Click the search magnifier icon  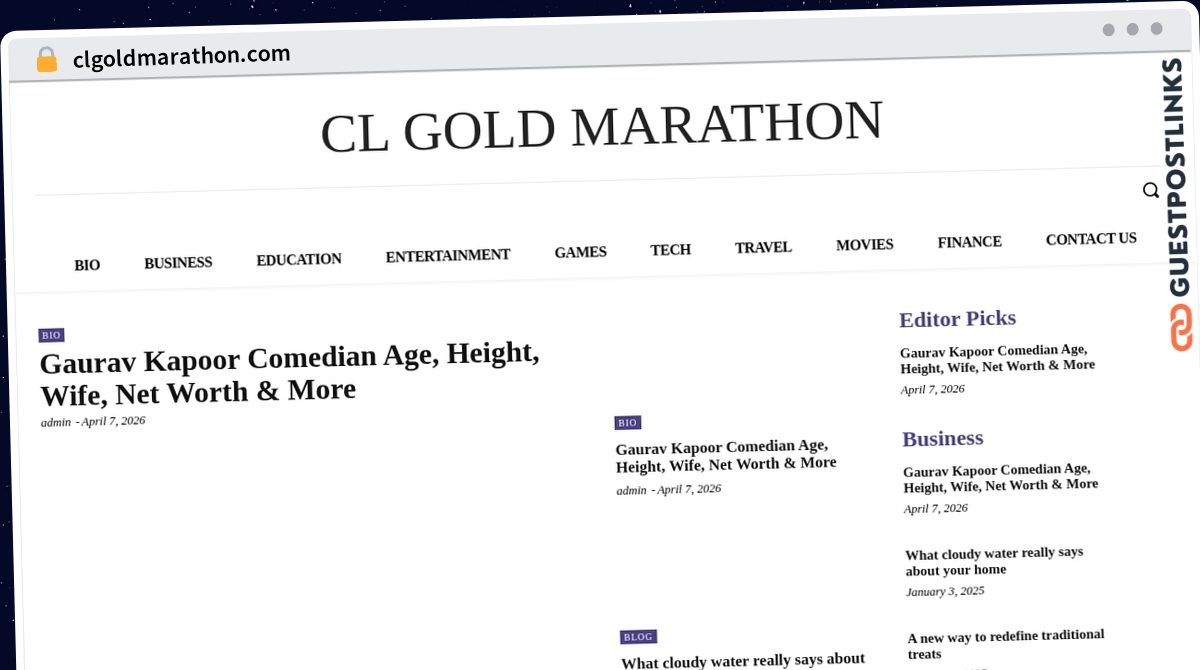pos(1151,190)
